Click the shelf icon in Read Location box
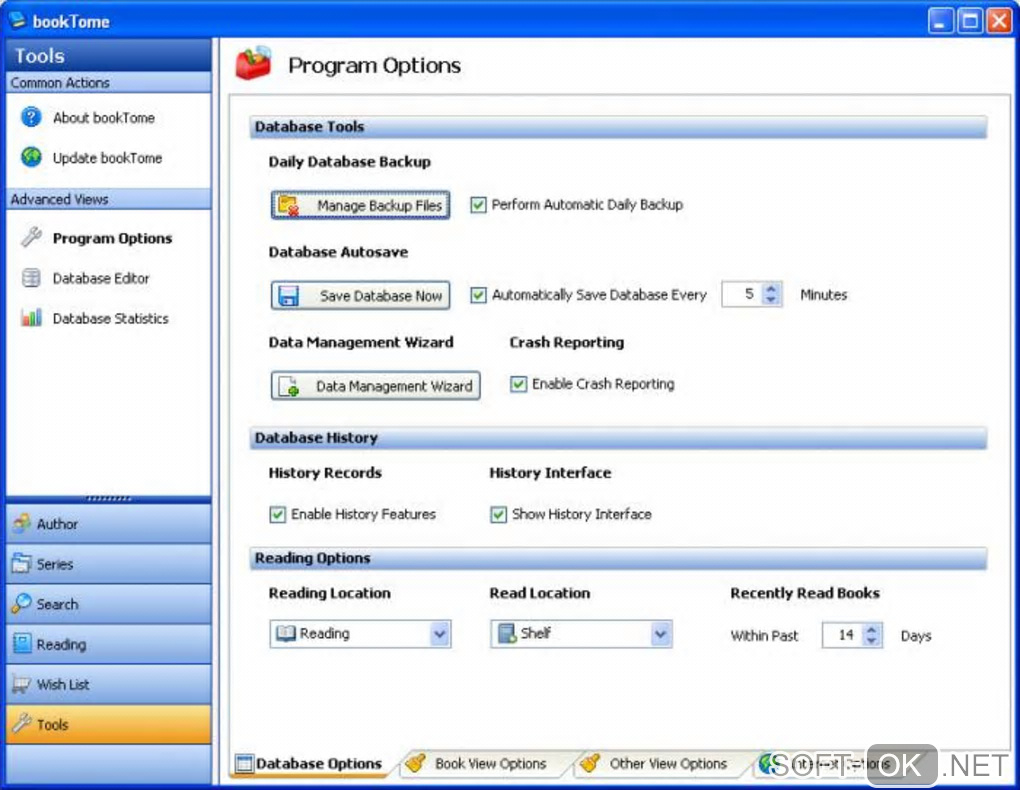Screen dimensions: 1020x790 (x=506, y=633)
